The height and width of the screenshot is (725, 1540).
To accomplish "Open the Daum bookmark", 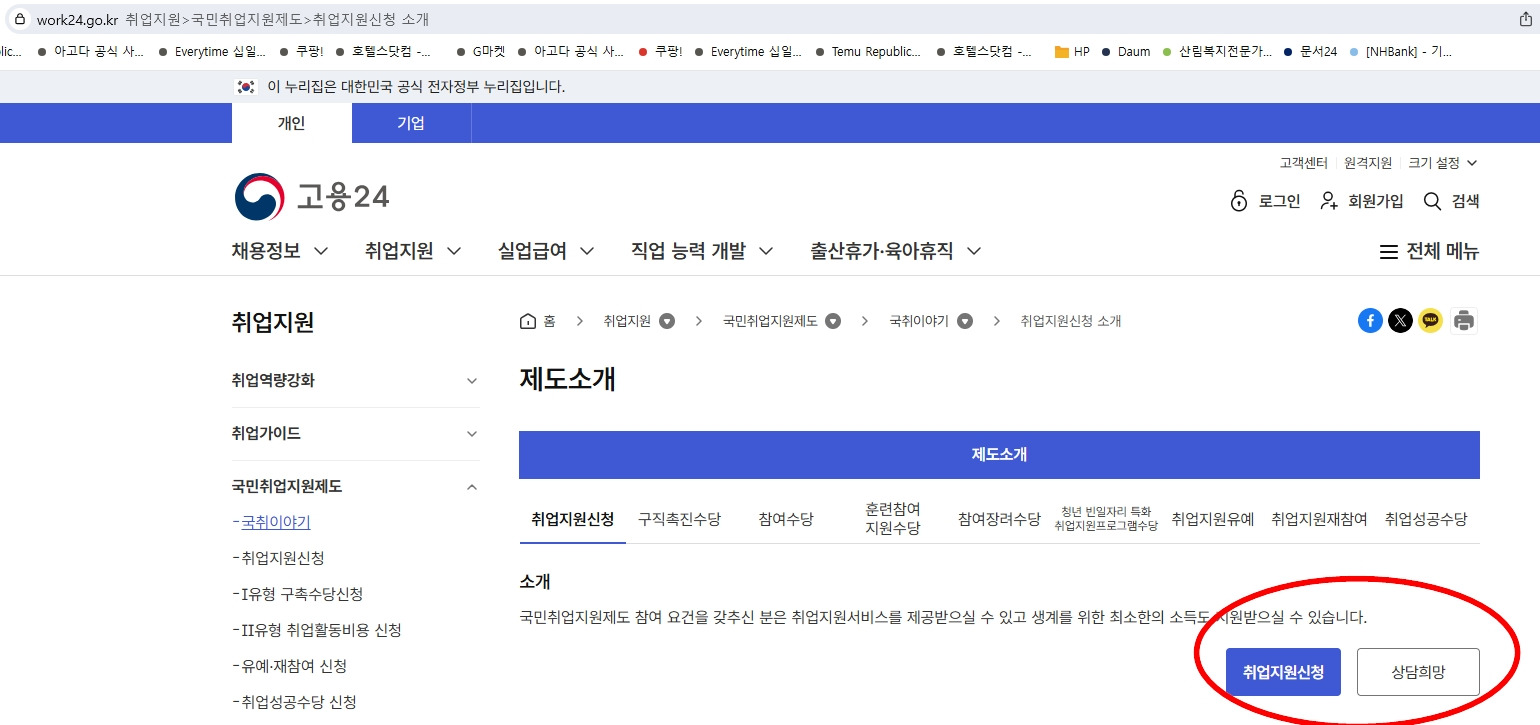I will 1126,52.
